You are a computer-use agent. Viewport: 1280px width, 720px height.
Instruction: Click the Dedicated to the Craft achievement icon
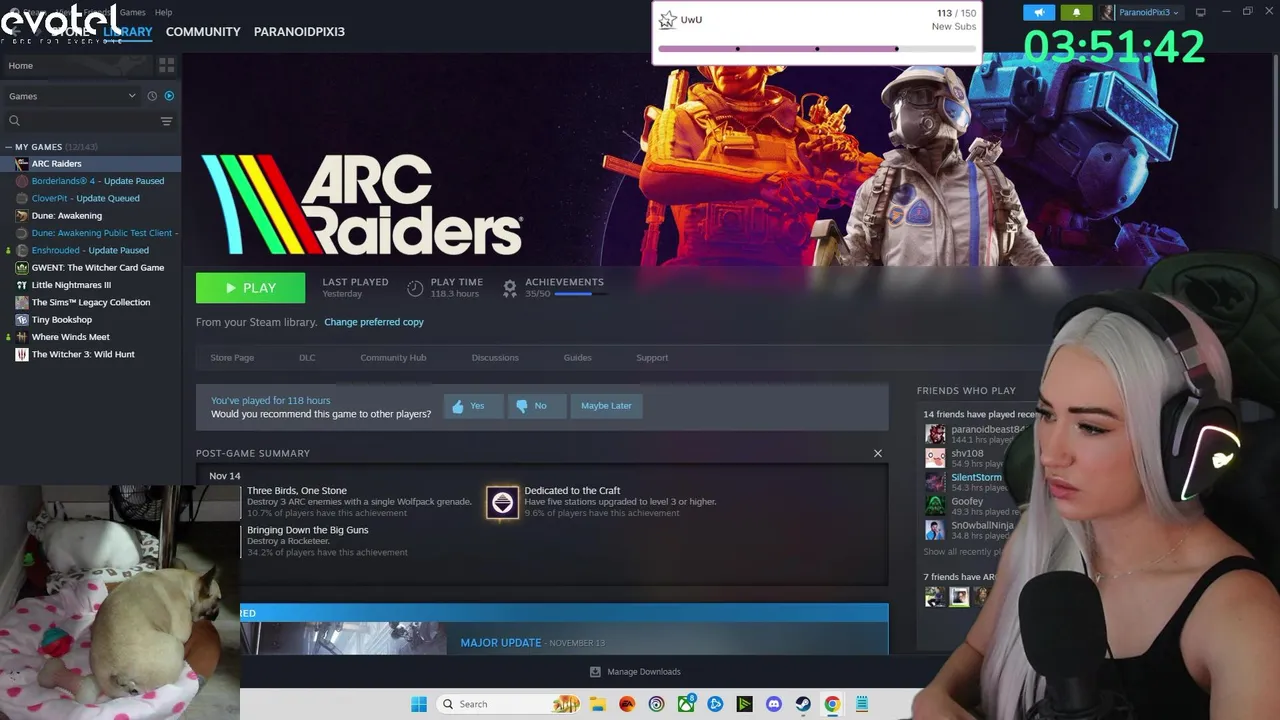coord(502,502)
